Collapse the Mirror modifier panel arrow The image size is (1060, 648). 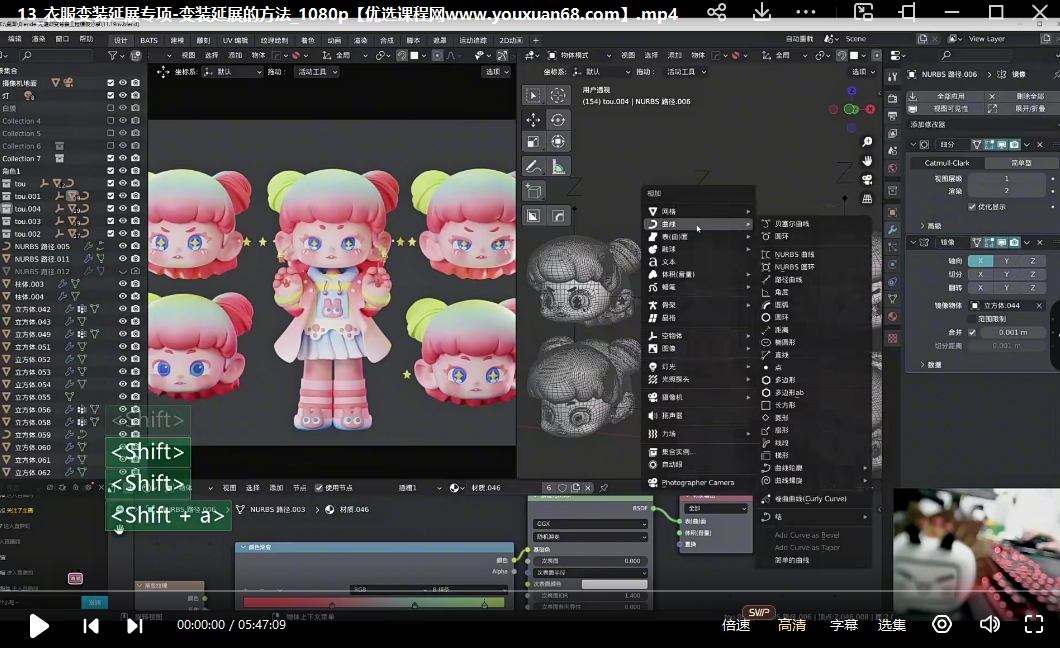[913, 242]
